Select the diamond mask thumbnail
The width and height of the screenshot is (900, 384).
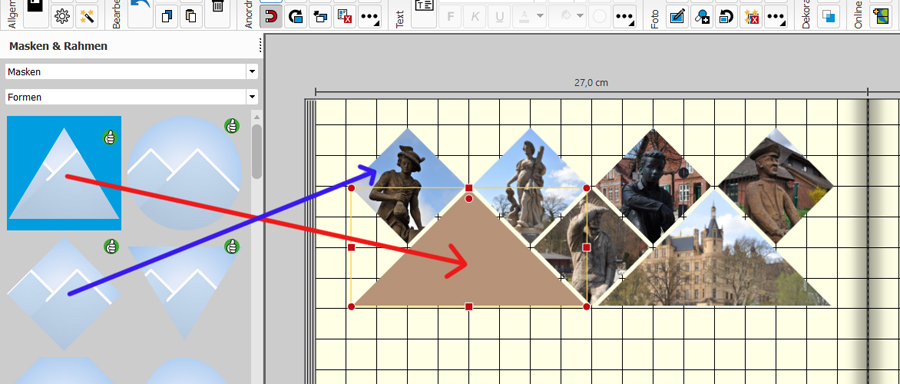pyautogui.click(x=64, y=294)
